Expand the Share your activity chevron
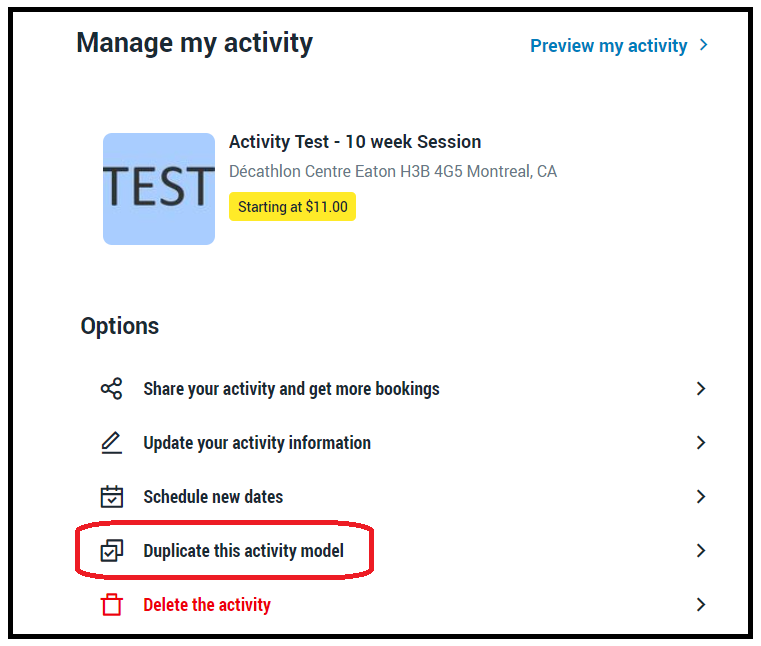The height and width of the screenshot is (646, 761). tap(701, 389)
